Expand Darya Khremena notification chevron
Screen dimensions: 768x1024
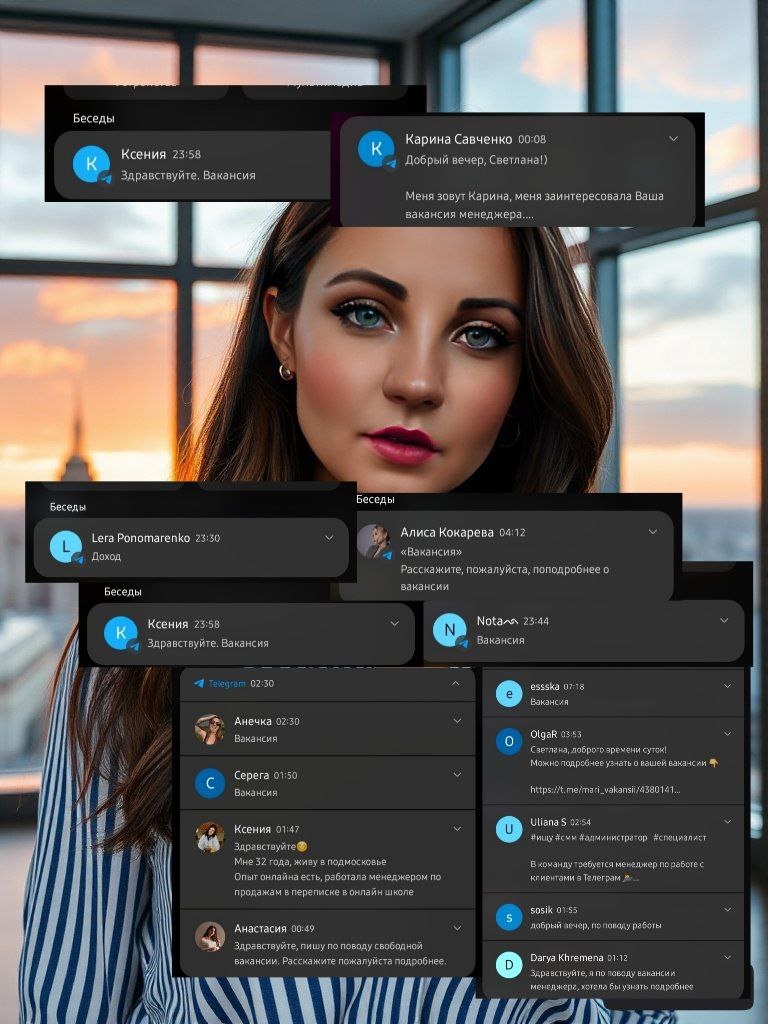coord(728,957)
